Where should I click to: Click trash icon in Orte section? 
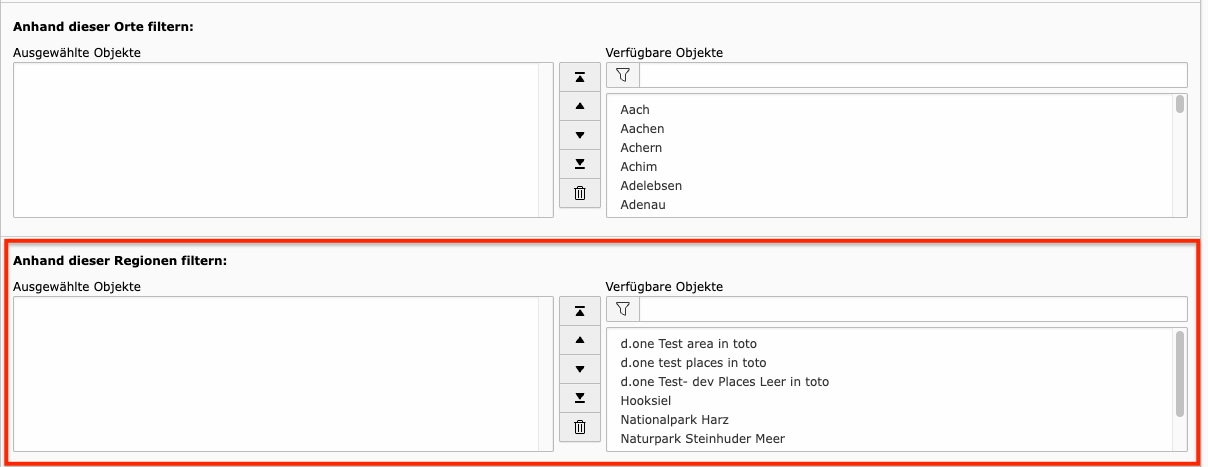(579, 193)
